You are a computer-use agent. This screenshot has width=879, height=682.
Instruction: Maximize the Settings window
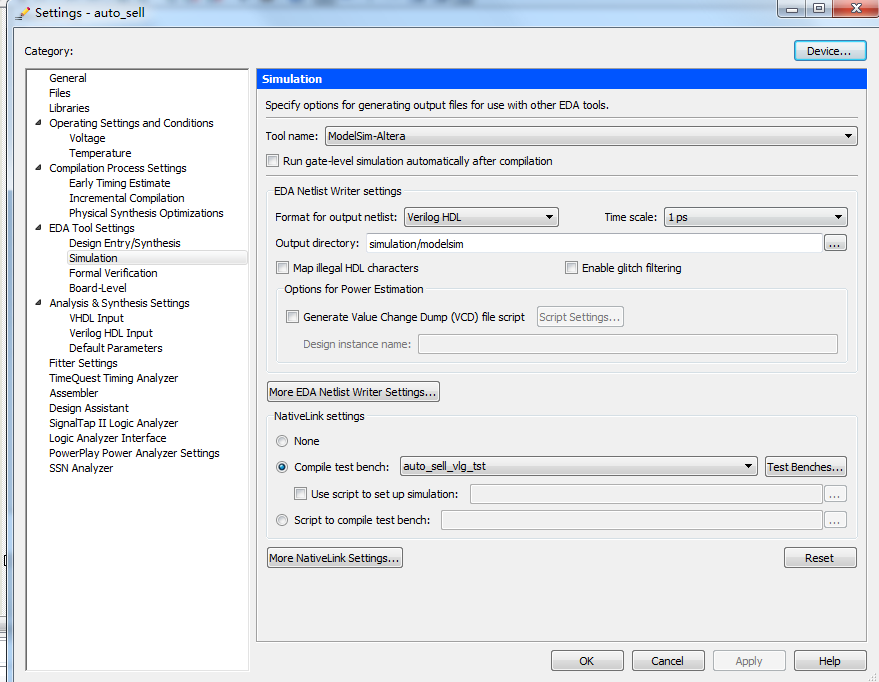coord(819,8)
